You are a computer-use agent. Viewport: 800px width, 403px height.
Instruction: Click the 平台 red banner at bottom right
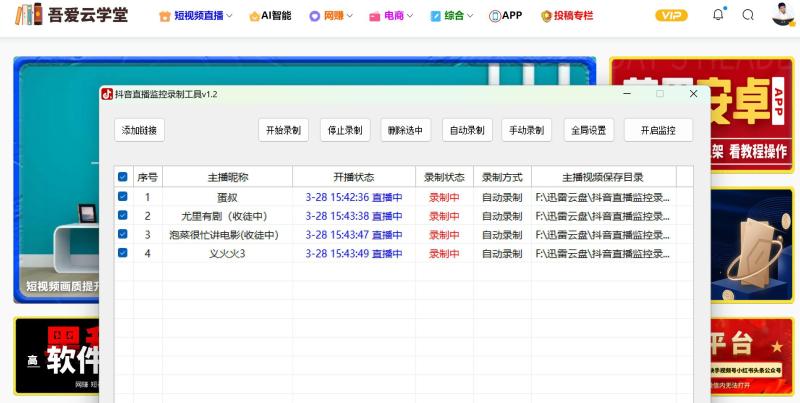[753, 356]
